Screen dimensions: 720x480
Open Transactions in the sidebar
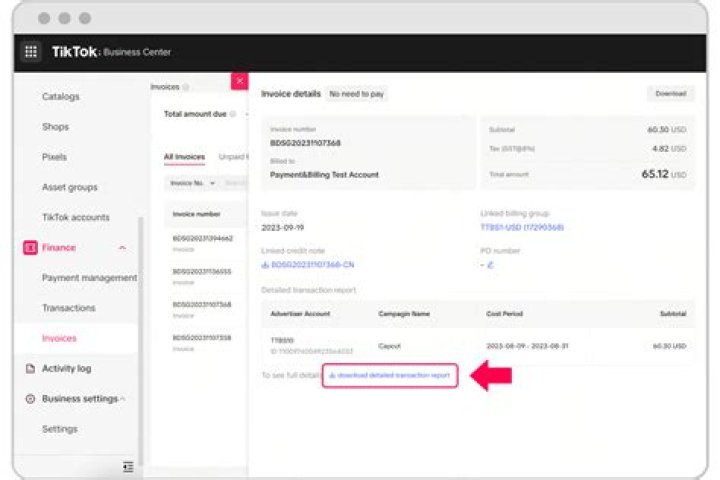click(69, 308)
